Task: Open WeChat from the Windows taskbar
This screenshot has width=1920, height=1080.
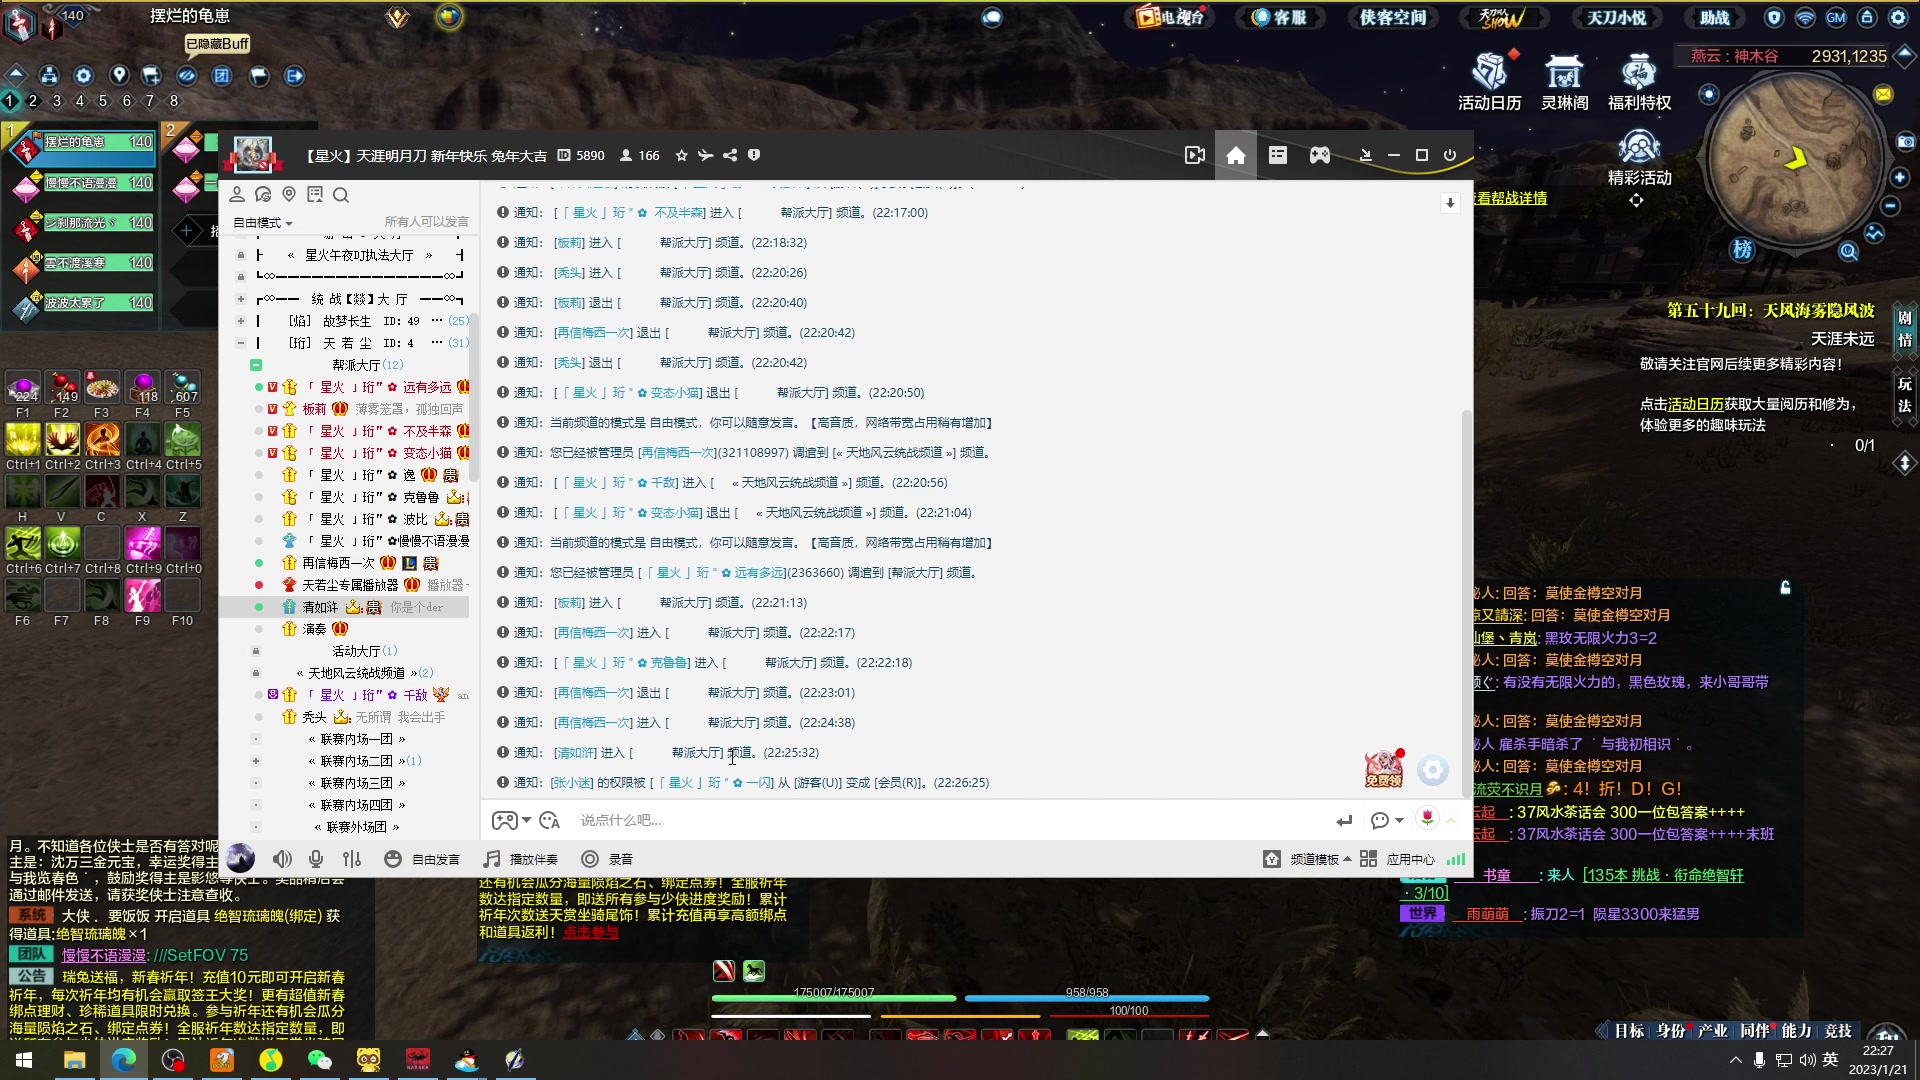Action: click(x=320, y=1060)
